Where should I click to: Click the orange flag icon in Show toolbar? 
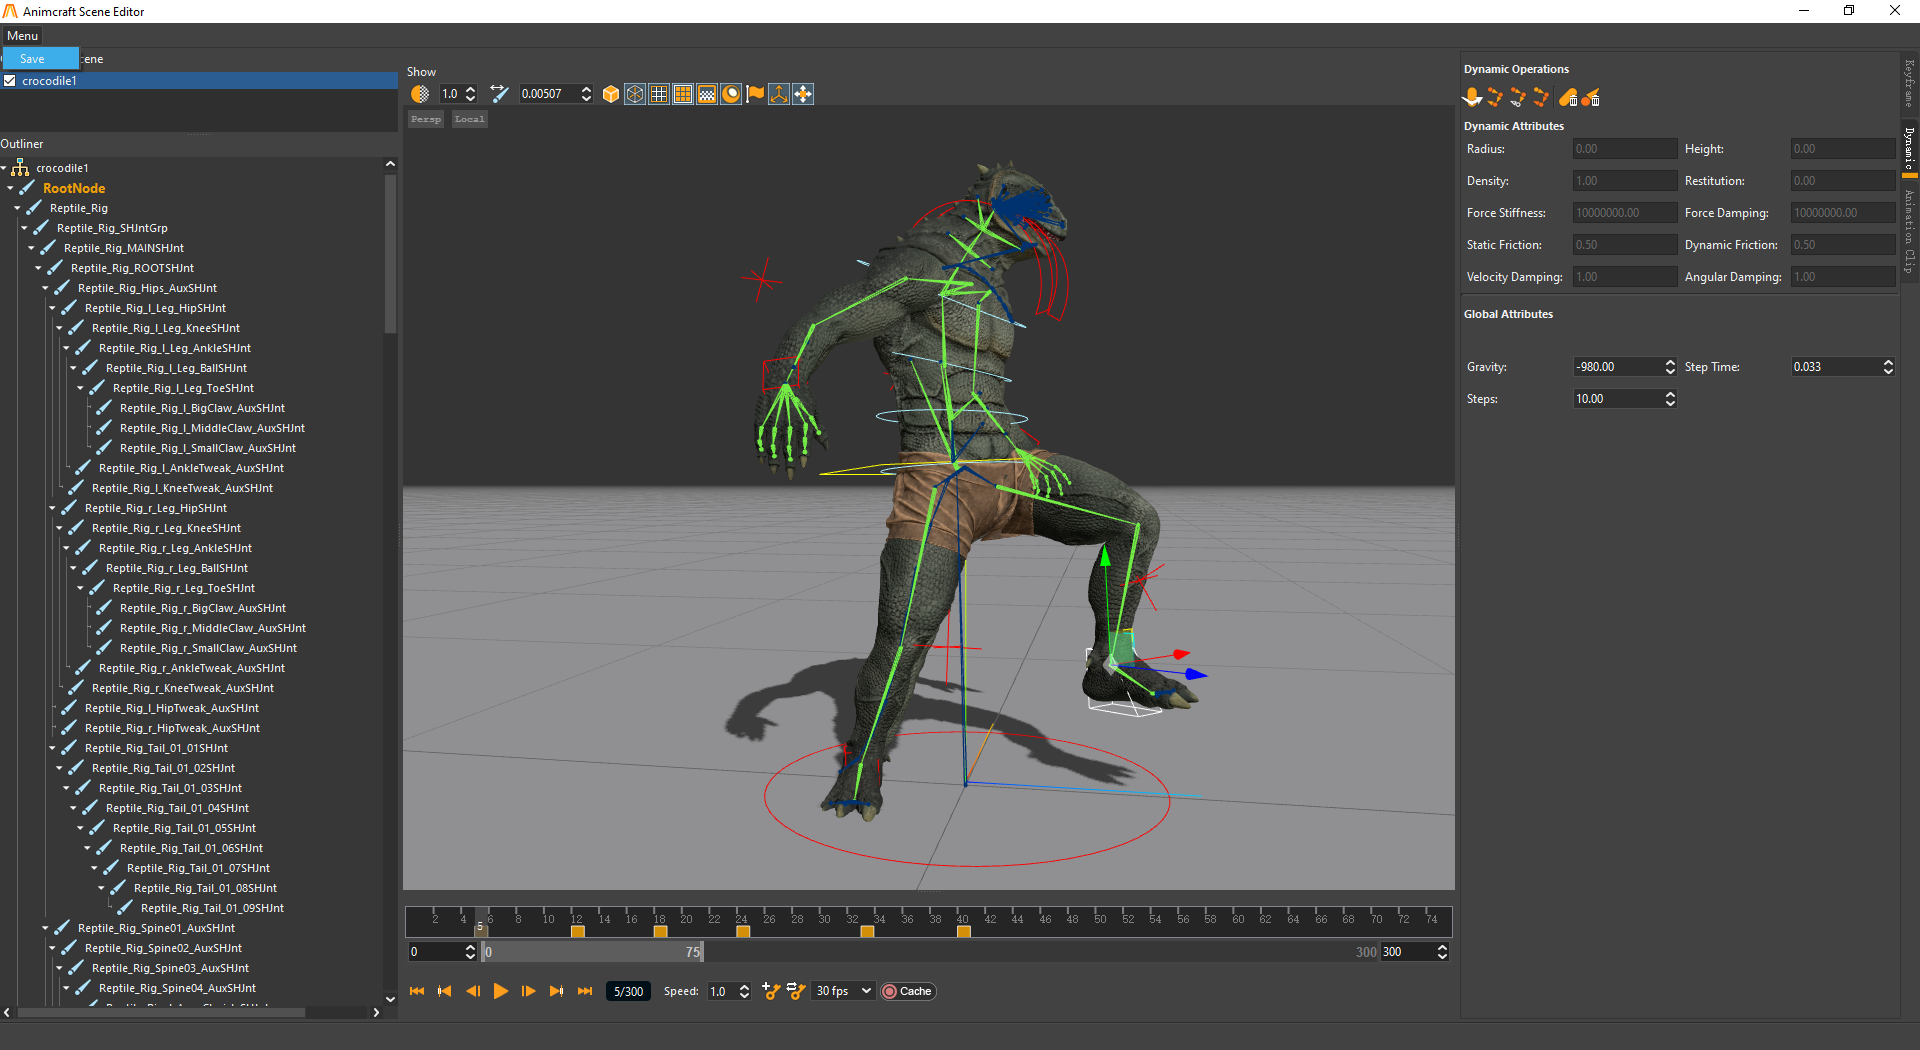(755, 94)
